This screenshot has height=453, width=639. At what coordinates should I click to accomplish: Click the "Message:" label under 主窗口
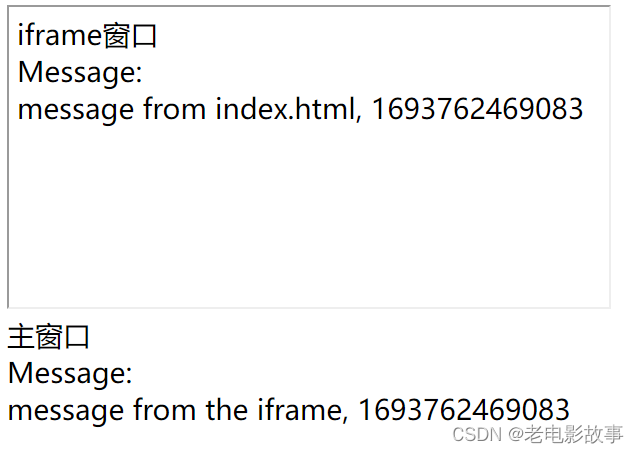click(70, 373)
